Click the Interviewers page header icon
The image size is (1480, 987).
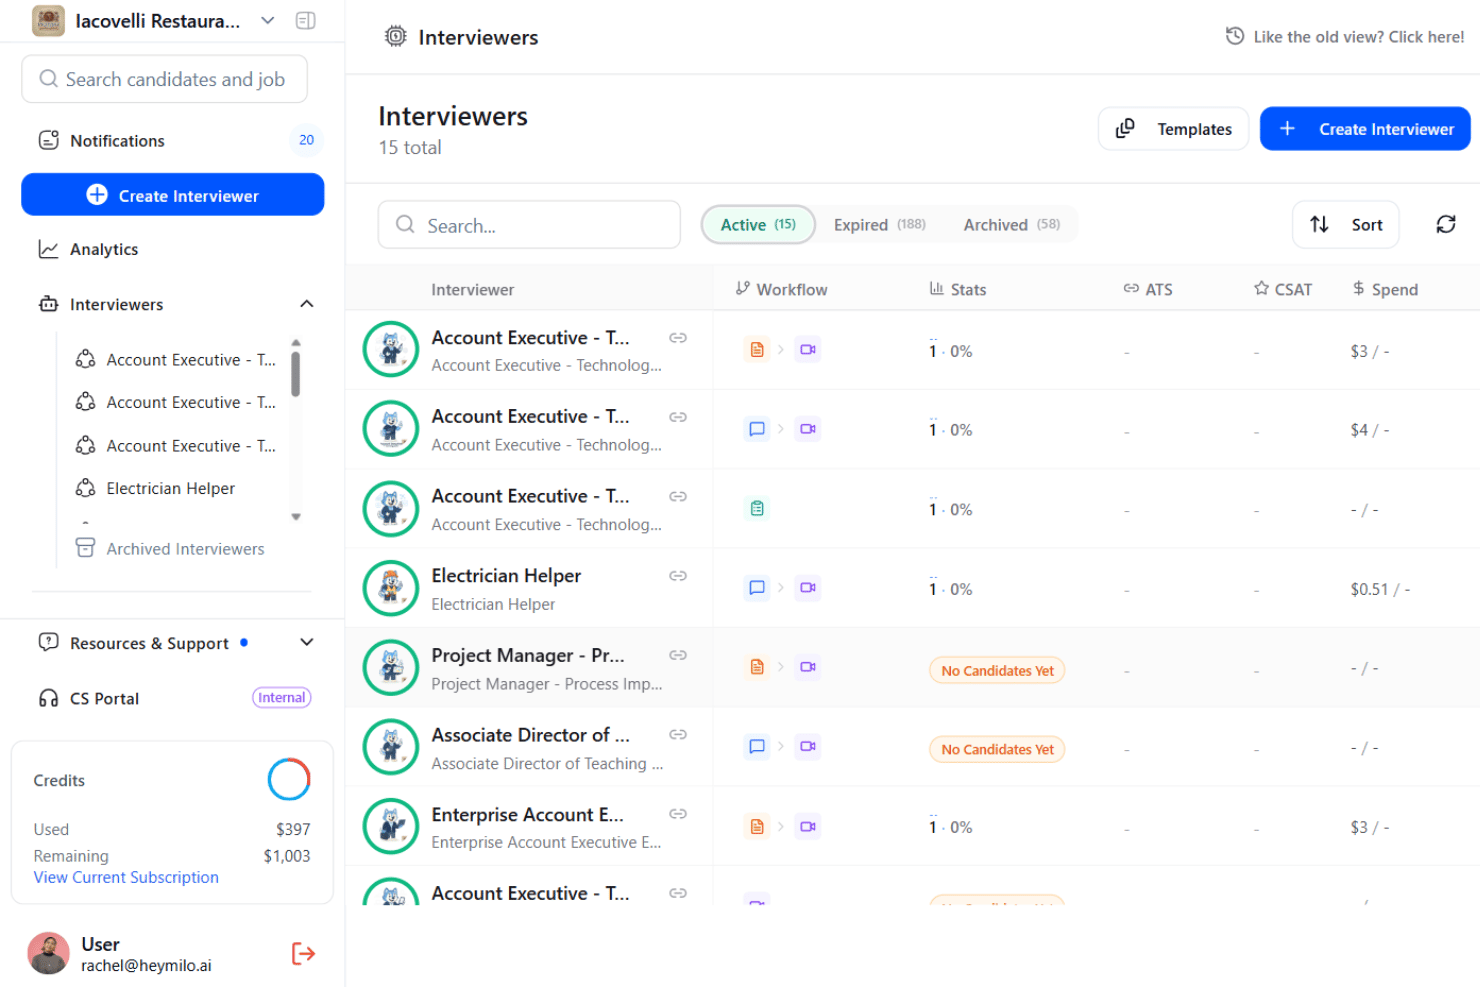[396, 37]
